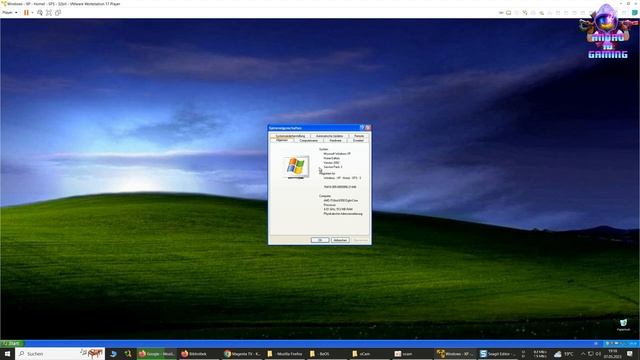This screenshot has height=360, width=640.
Task: Open the host Windows Start menu
Action: coord(7,353)
